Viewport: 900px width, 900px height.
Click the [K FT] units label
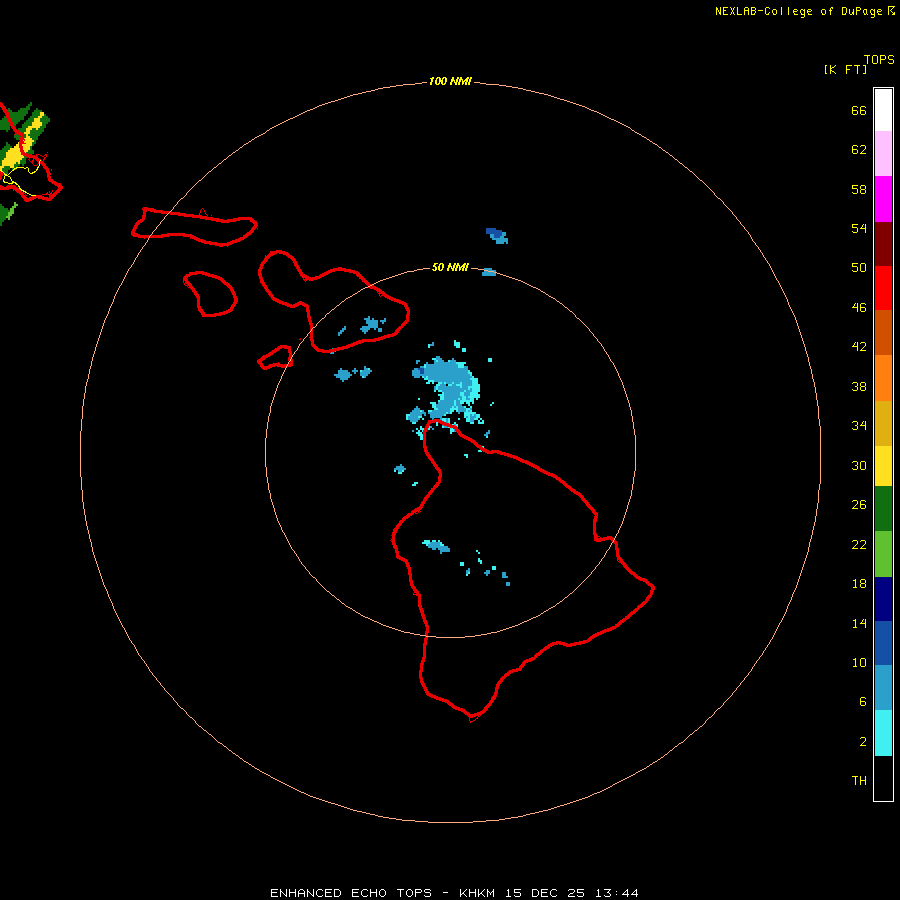845,70
